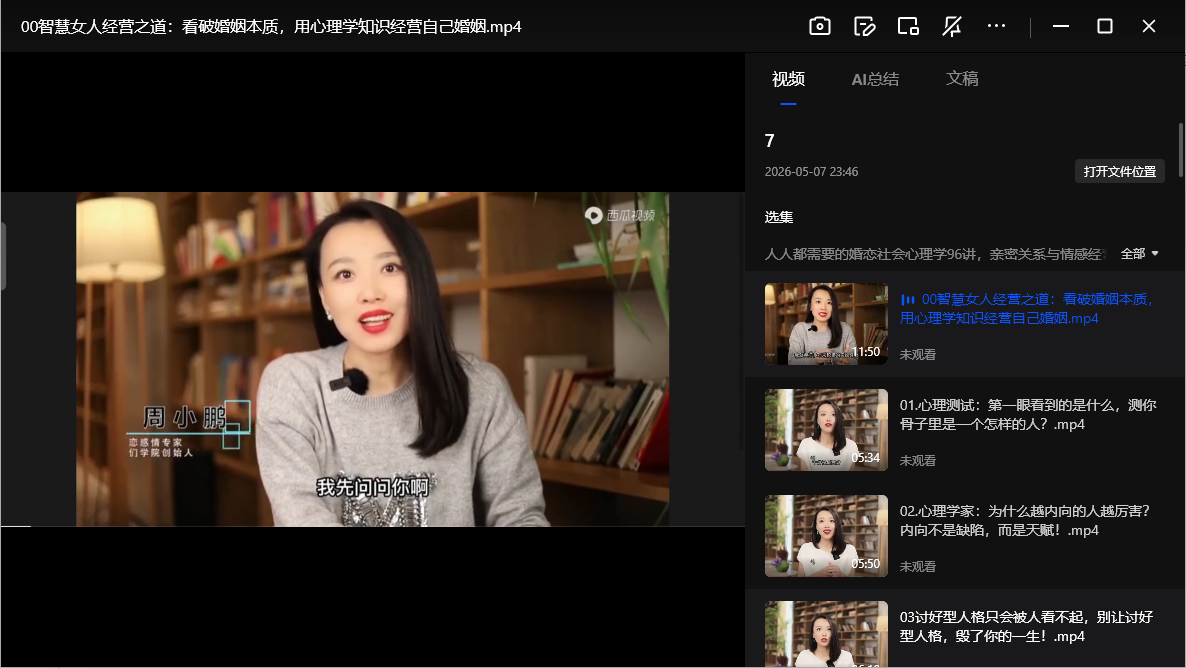Open the notes edit icon

click(x=864, y=26)
